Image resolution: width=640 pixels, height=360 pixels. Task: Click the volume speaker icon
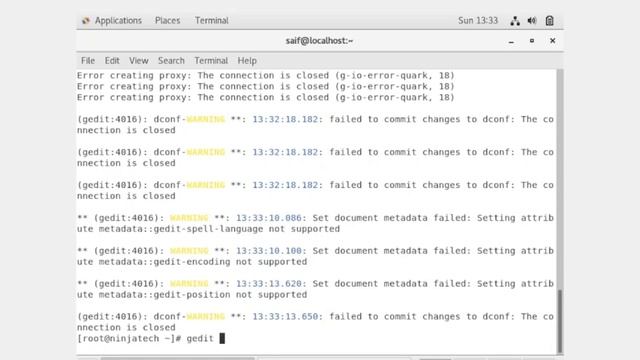click(x=532, y=21)
